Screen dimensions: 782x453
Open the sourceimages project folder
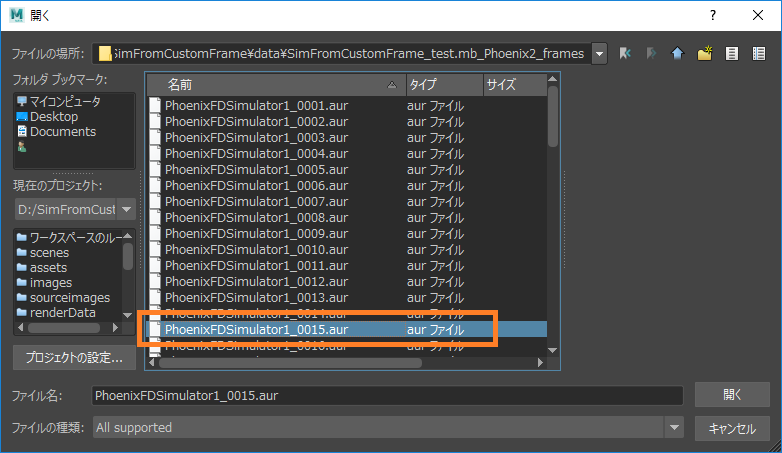(63, 297)
